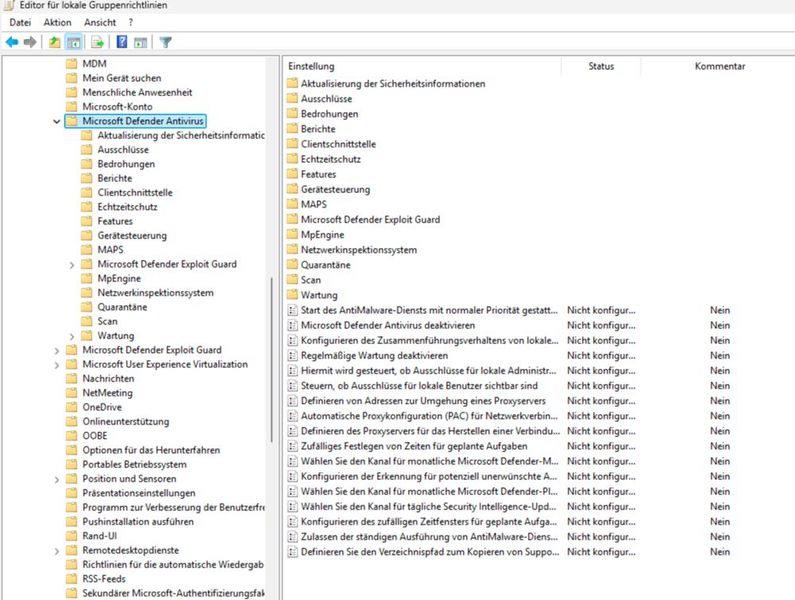Image resolution: width=795 pixels, height=600 pixels.
Task: Toggle the show/hide console tree icon
Action: click(x=74, y=42)
